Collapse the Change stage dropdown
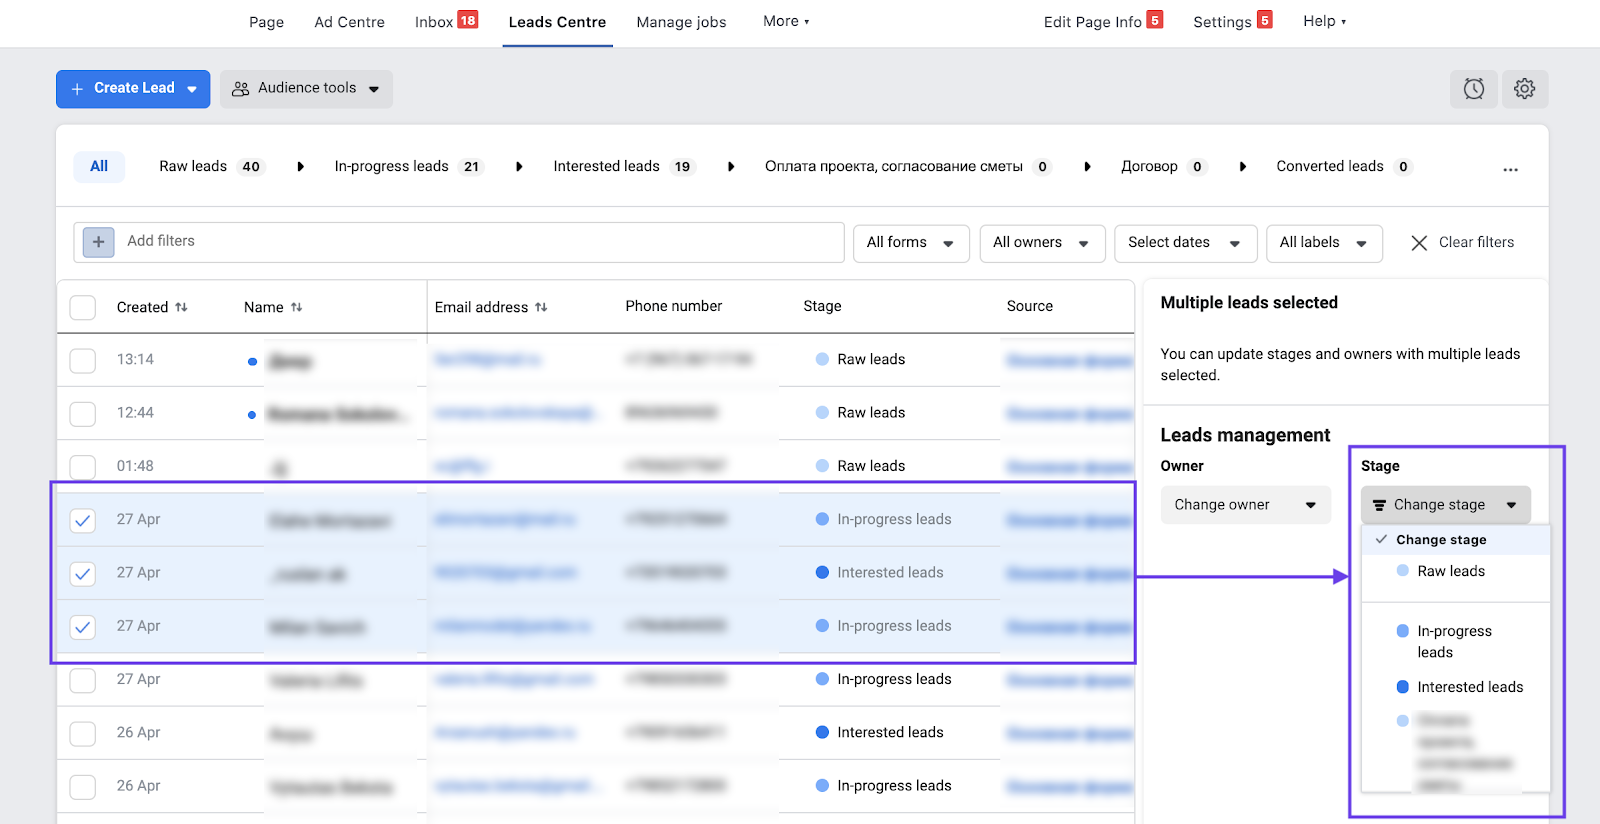 1446,505
